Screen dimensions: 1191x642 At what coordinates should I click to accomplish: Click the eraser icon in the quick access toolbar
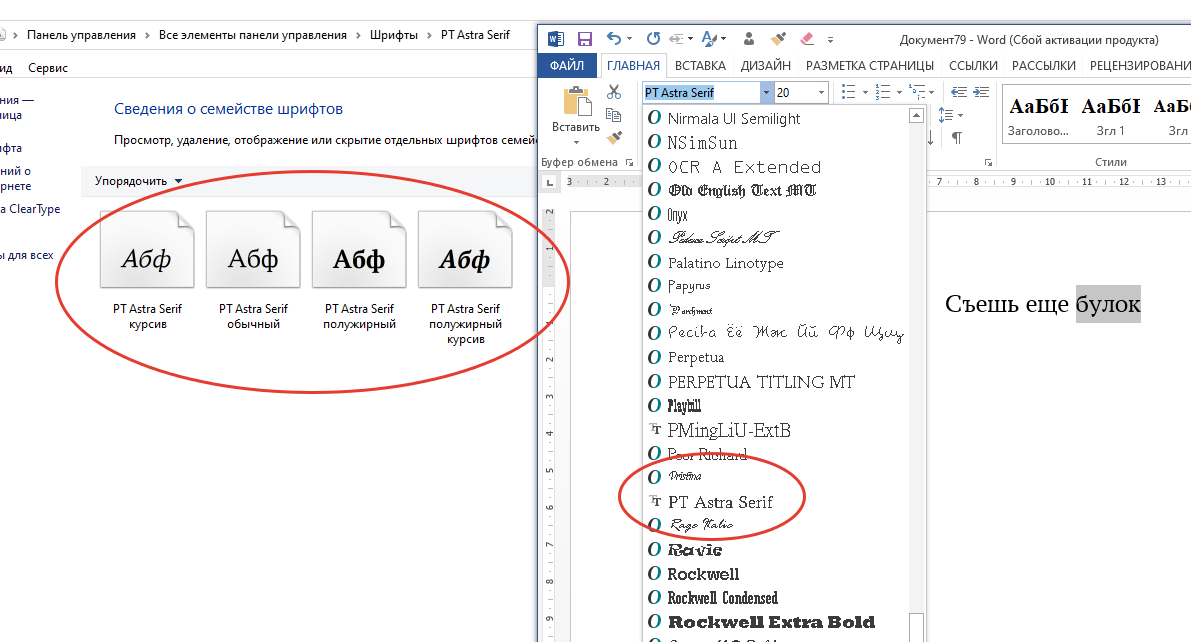(807, 39)
